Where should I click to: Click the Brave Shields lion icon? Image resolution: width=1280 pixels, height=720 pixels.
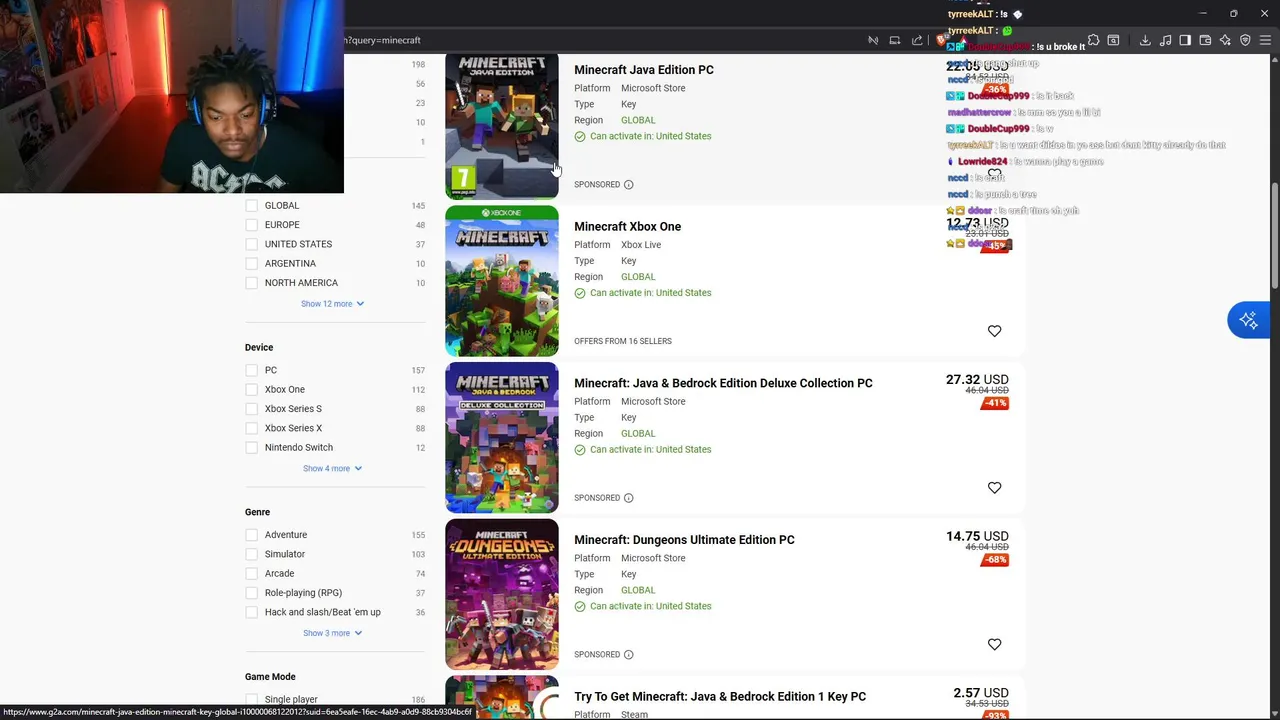pyautogui.click(x=941, y=40)
